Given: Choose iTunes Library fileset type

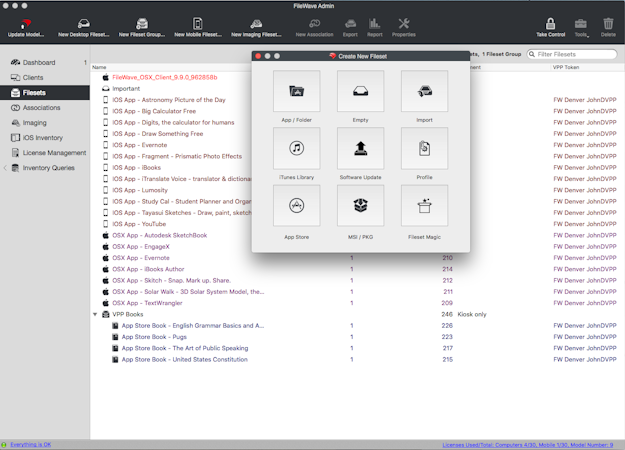Looking at the screenshot, I should click(297, 148).
